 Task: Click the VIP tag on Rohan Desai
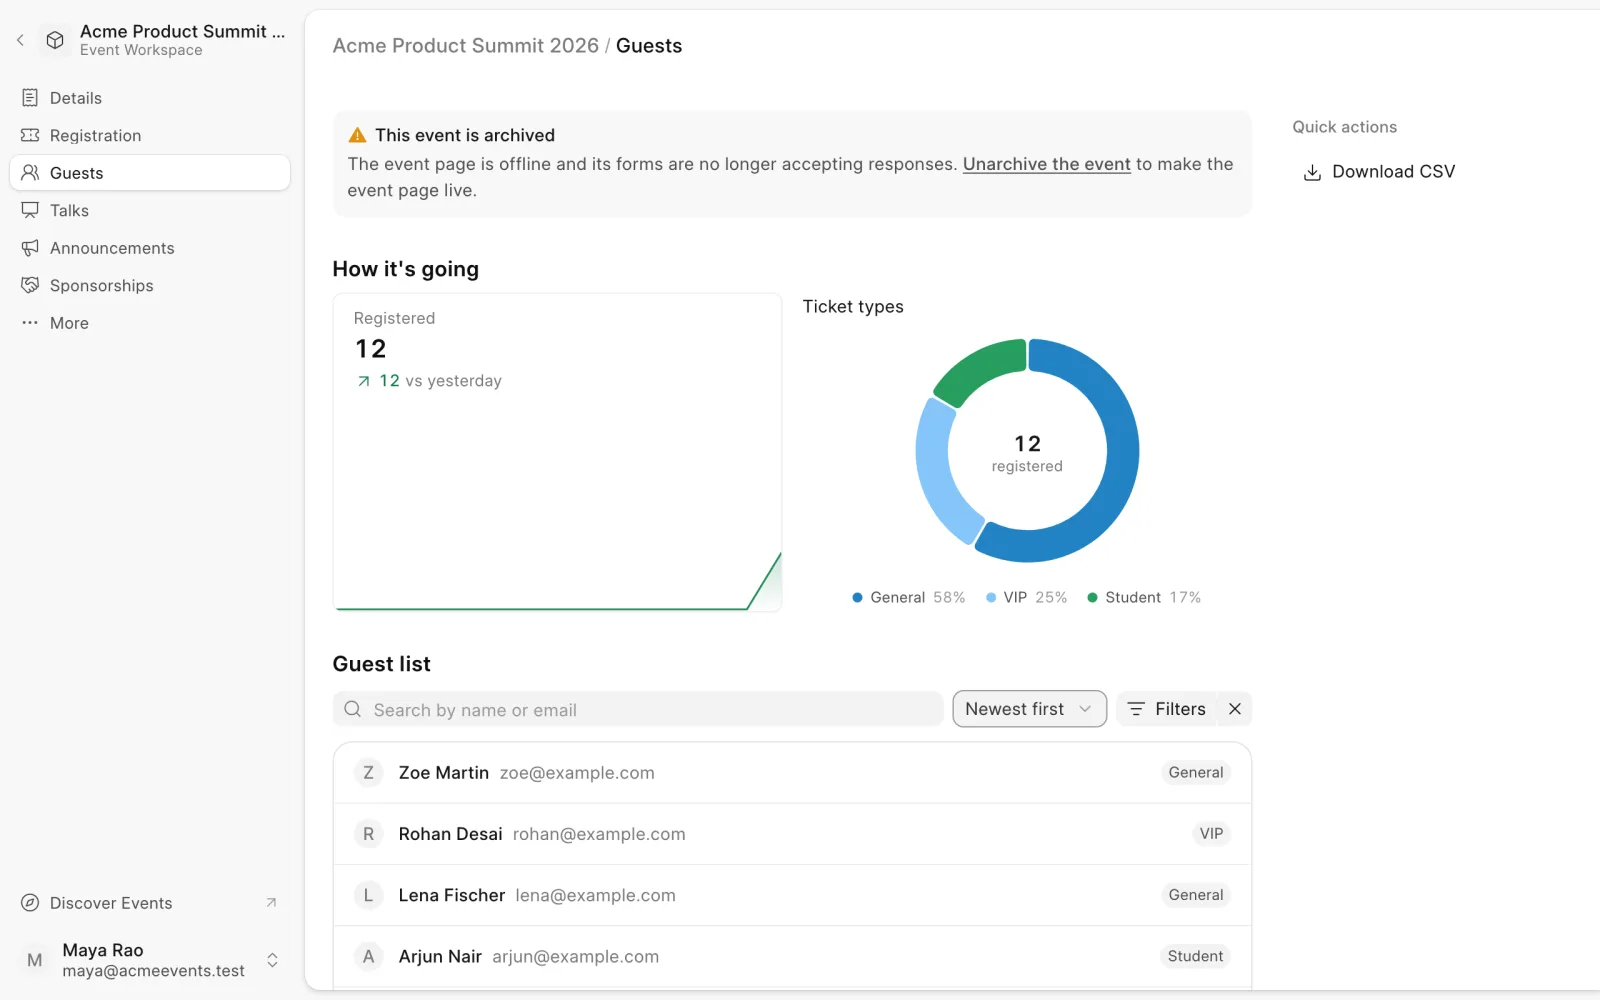coord(1211,834)
